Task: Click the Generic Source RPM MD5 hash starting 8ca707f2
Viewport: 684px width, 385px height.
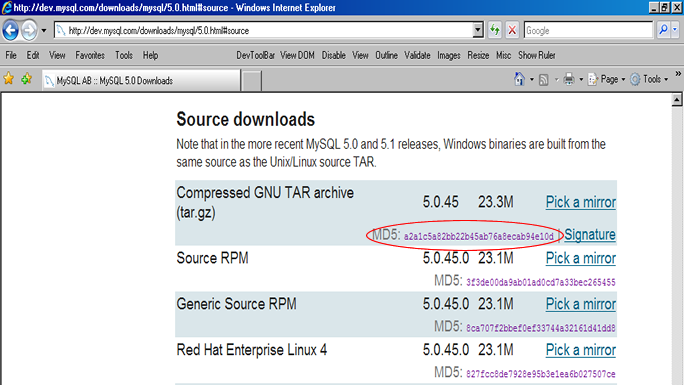Action: point(540,328)
